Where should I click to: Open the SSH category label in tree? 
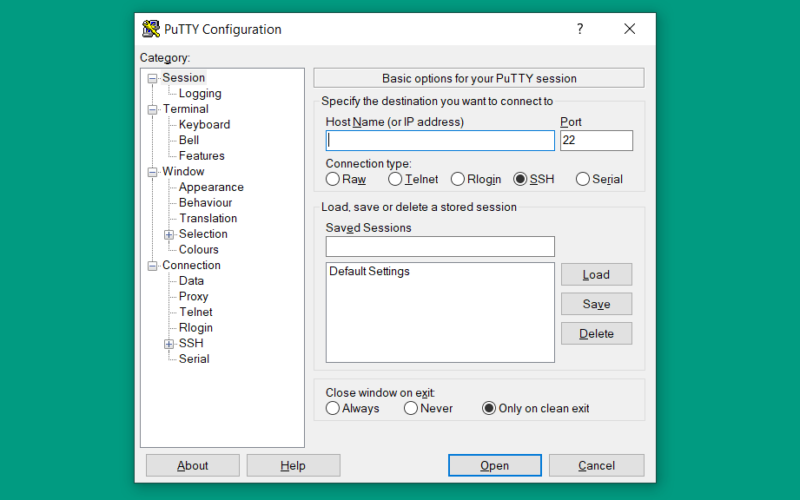[x=191, y=343]
